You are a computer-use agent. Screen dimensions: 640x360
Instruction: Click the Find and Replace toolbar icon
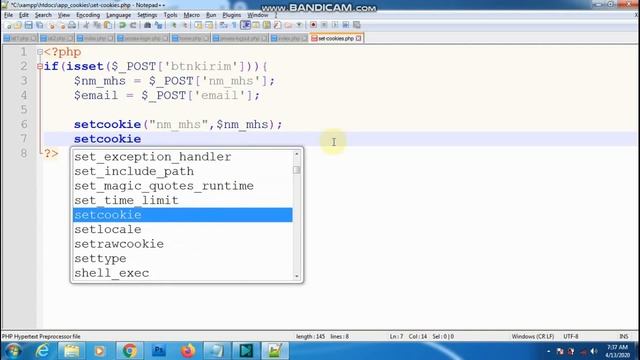(159, 25)
